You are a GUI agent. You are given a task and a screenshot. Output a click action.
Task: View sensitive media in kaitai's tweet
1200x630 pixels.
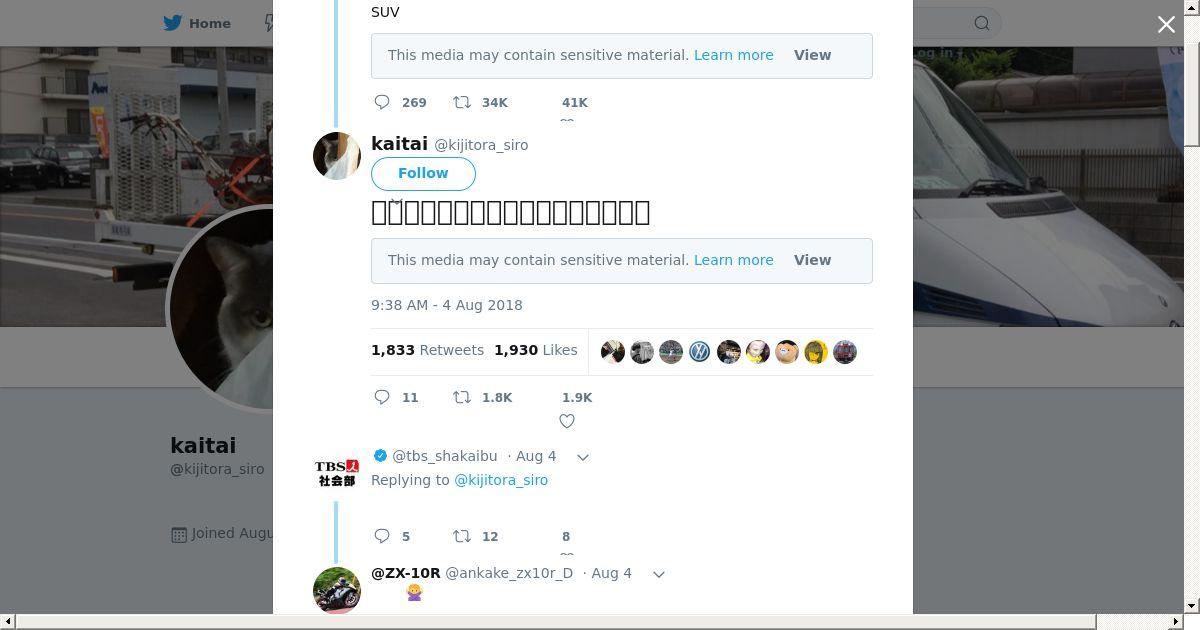pyautogui.click(x=812, y=260)
